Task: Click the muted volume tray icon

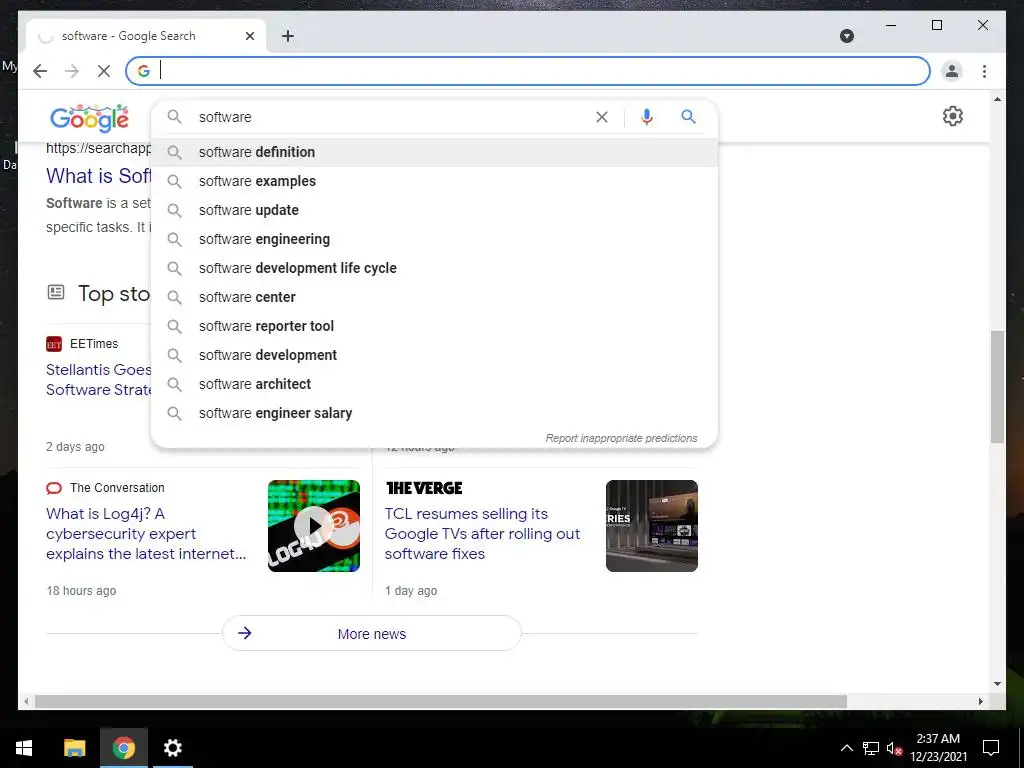Action: tap(894, 748)
